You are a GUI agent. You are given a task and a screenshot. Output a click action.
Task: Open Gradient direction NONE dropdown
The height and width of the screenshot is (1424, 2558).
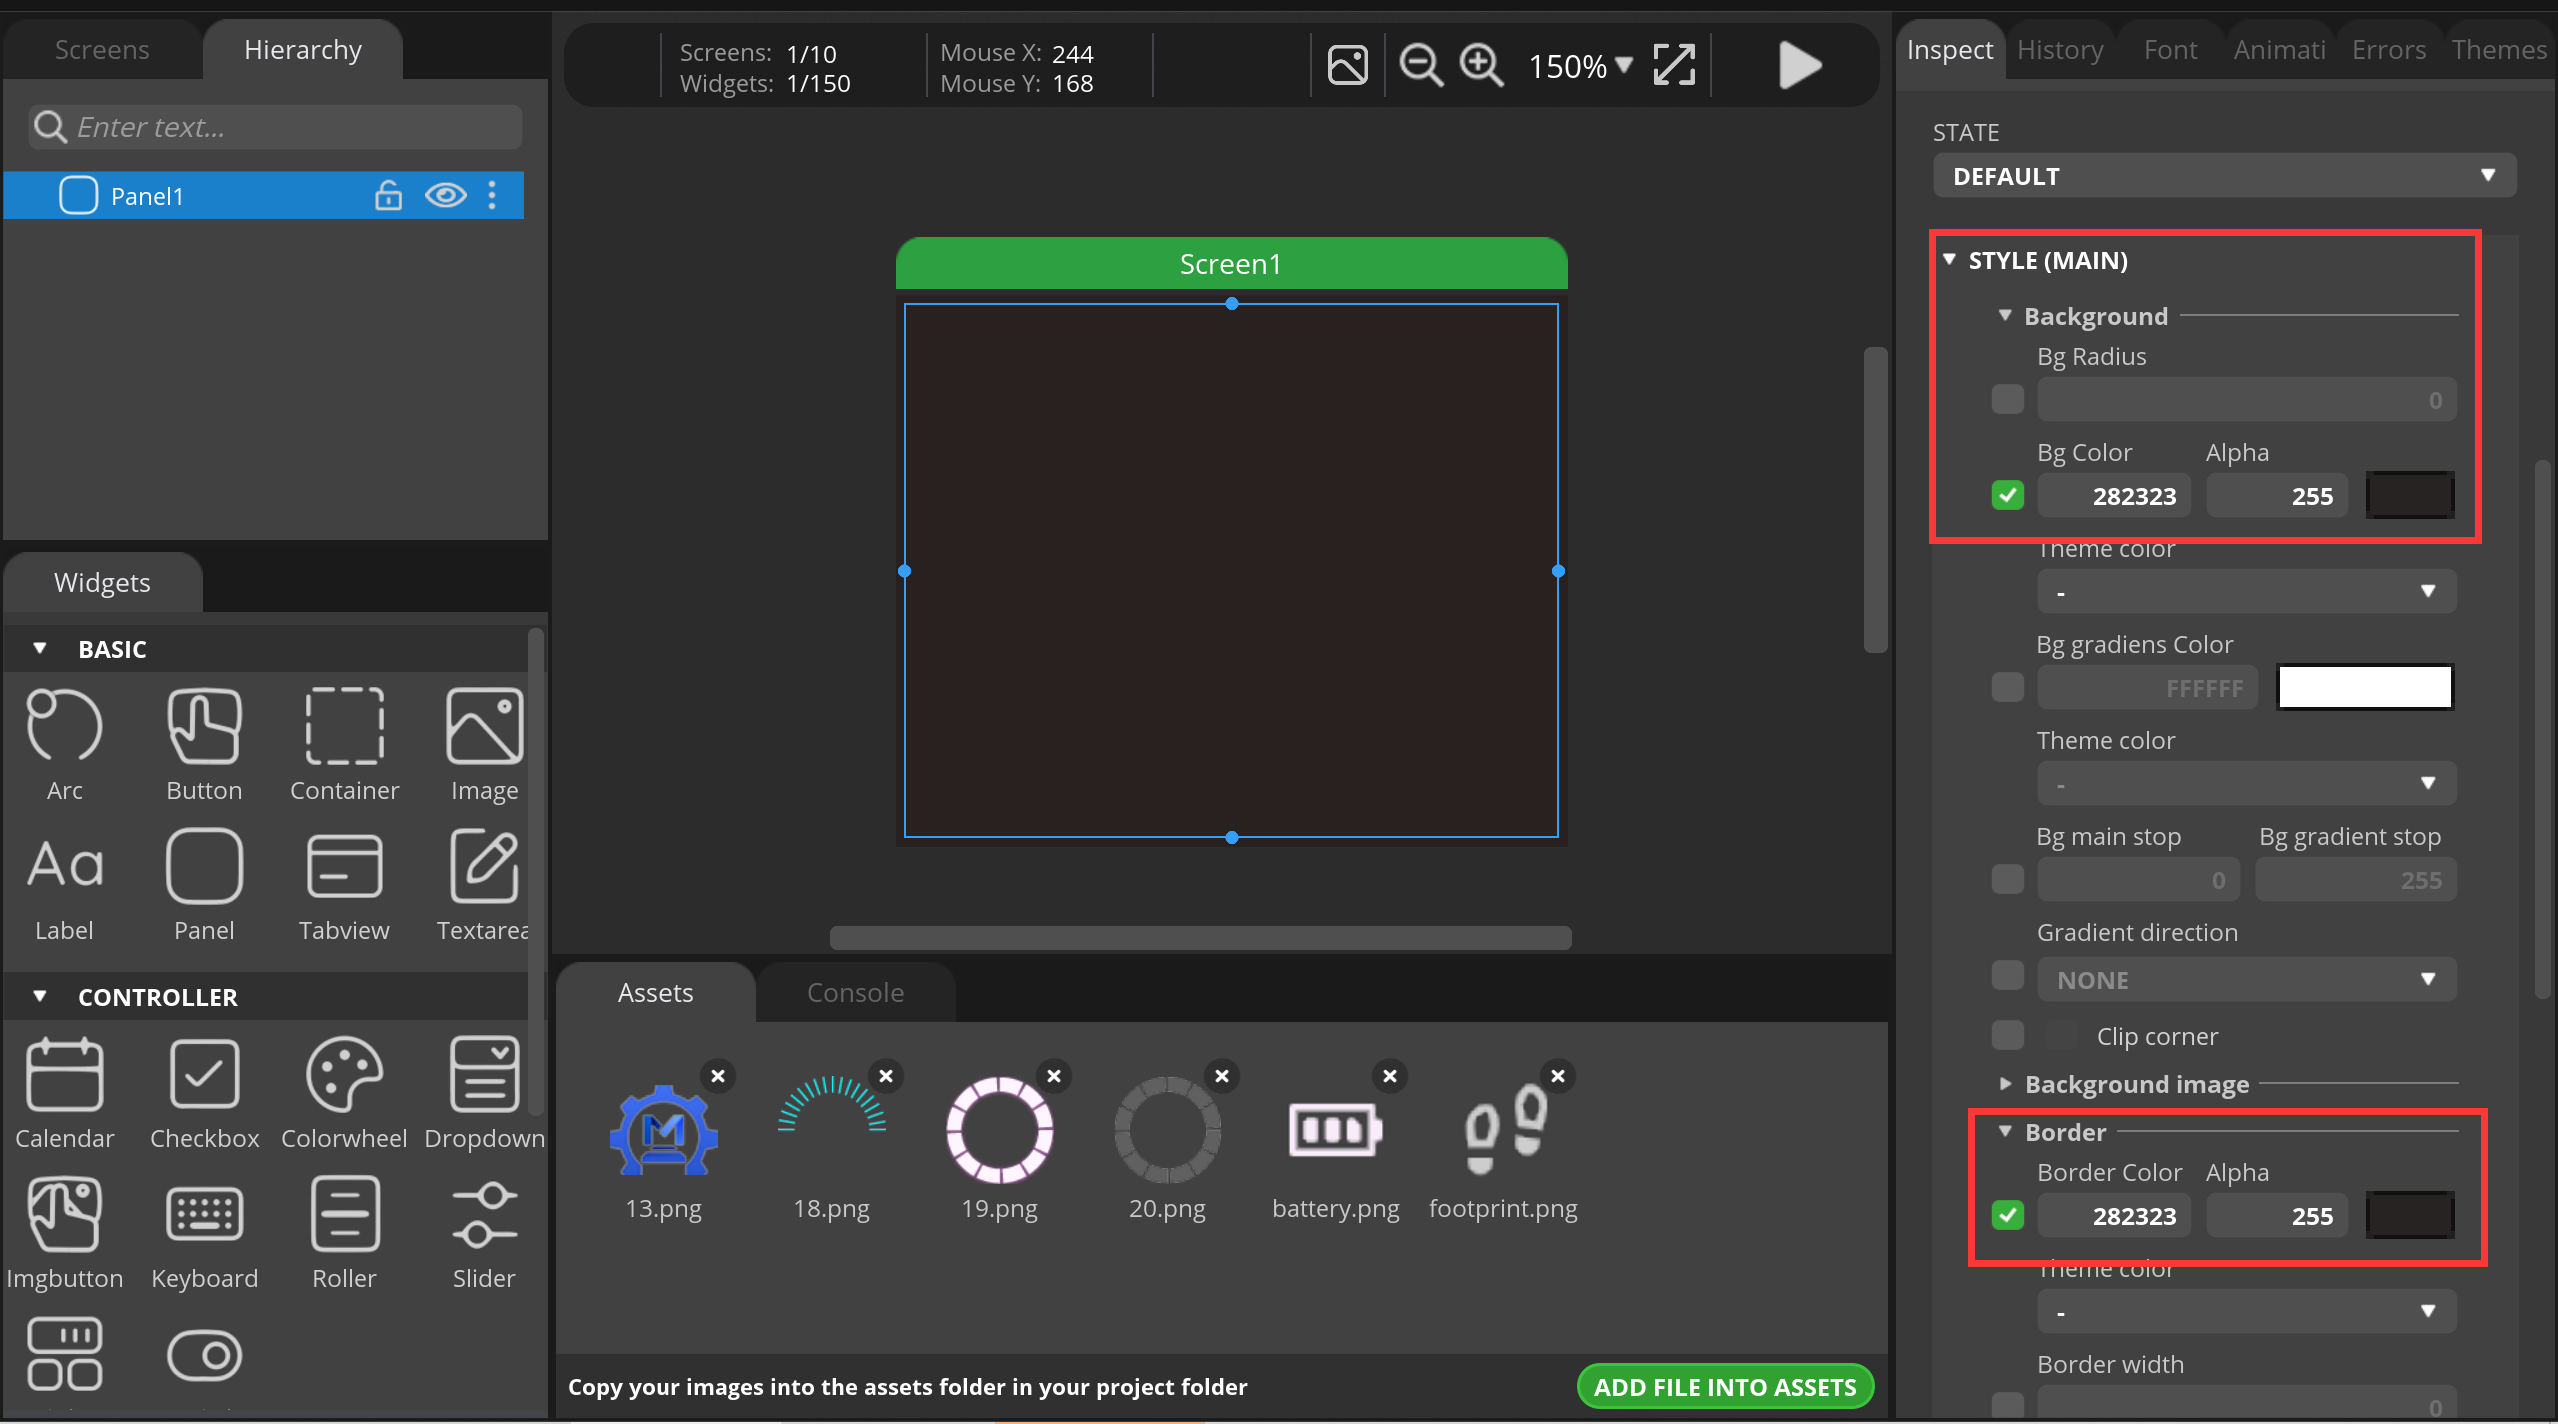click(x=2246, y=979)
